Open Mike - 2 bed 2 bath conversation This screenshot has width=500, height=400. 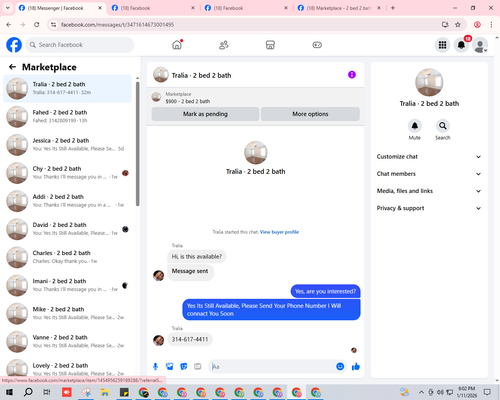pyautogui.click(x=68, y=313)
